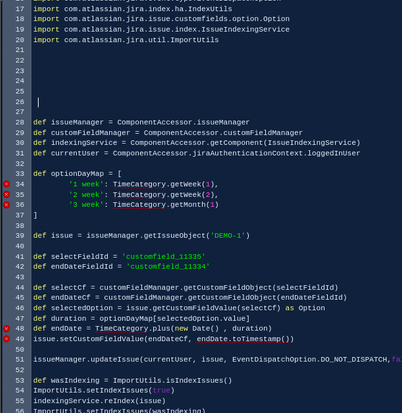The width and height of the screenshot is (402, 413).
Task: Click the '2 week' map key
Action: tap(86, 195)
